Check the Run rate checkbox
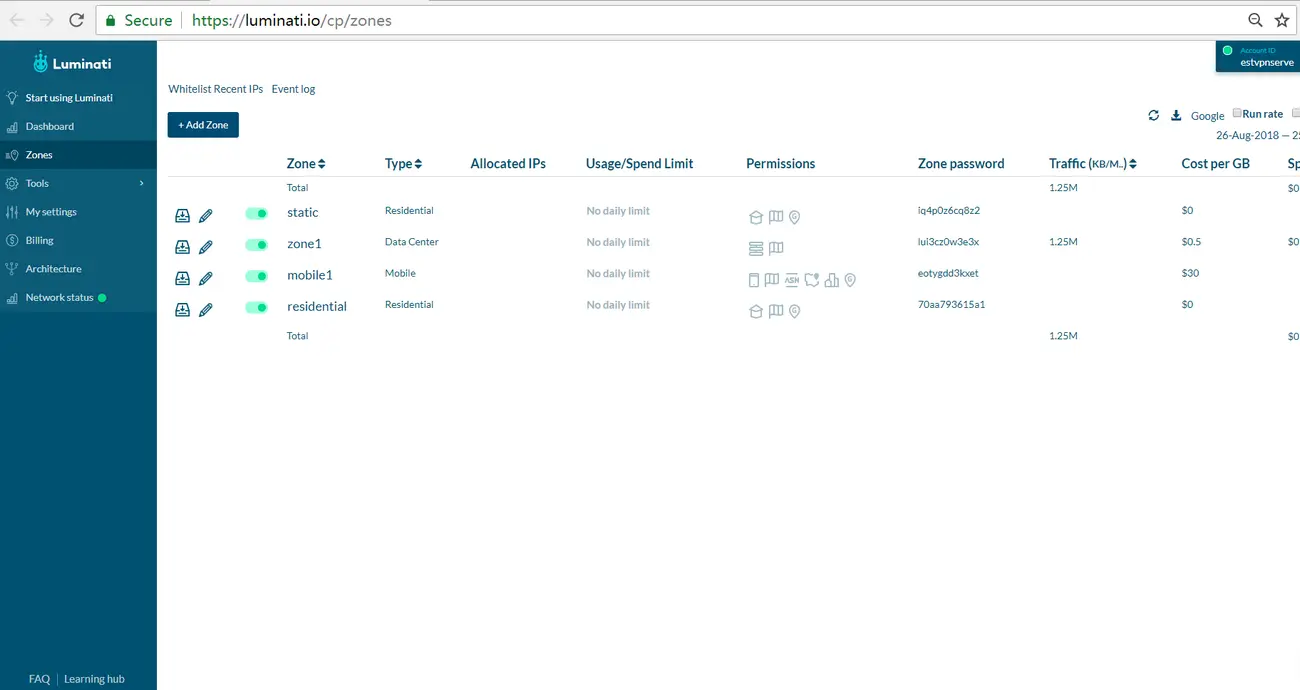This screenshot has height=690, width=1300. [1237, 113]
